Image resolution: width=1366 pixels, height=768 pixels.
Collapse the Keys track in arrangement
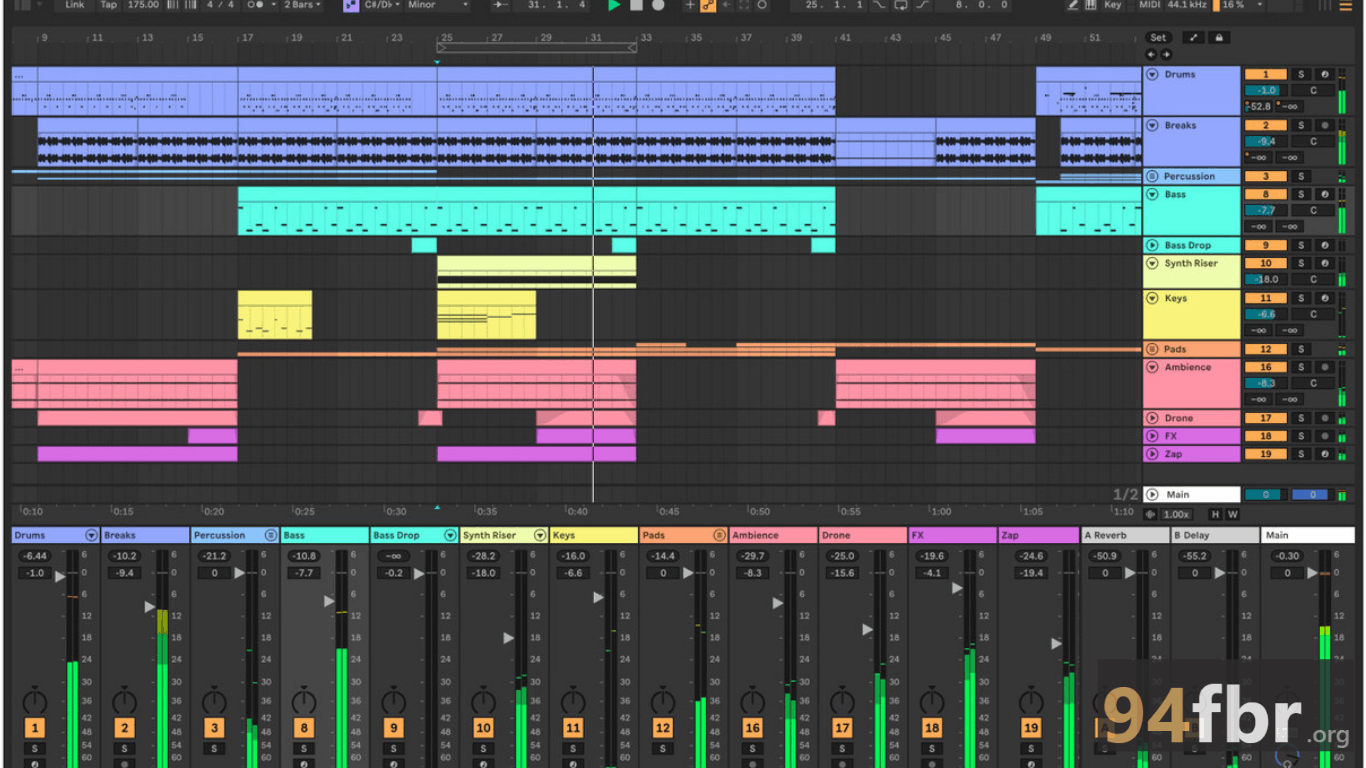[x=1152, y=298]
